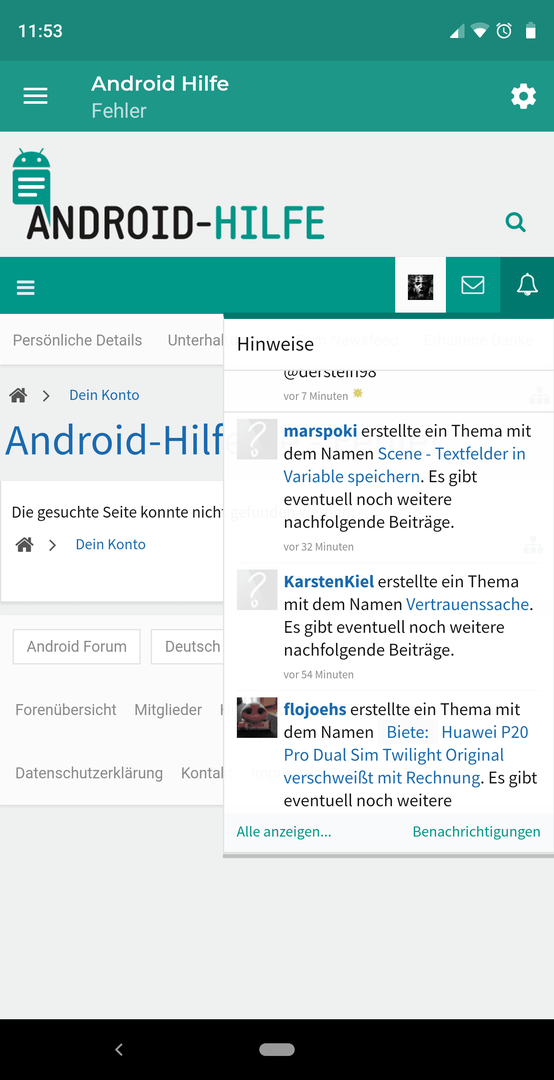
Task: Open Datenschutzerklärung footer link
Action: [89, 773]
